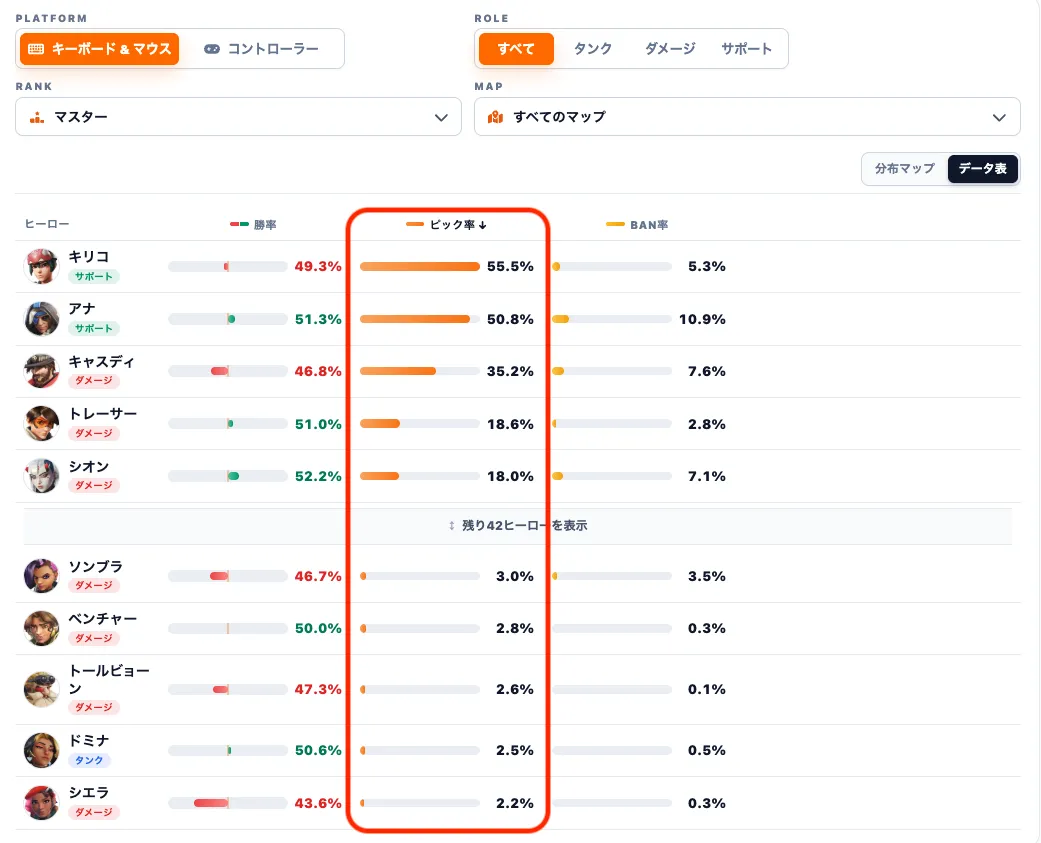The height and width of the screenshot is (843, 1041).
Task: Click Tracer's hero portrait icon
Action: [x=41, y=423]
